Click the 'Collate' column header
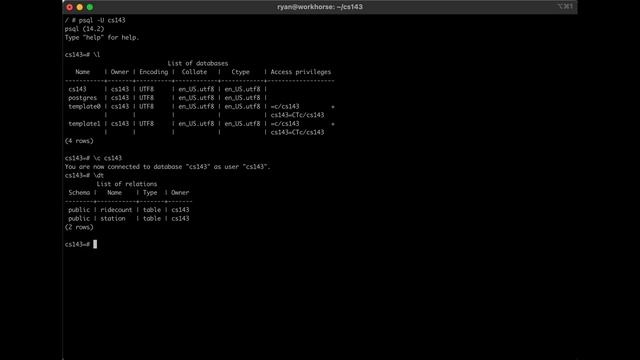 pyautogui.click(x=194, y=72)
